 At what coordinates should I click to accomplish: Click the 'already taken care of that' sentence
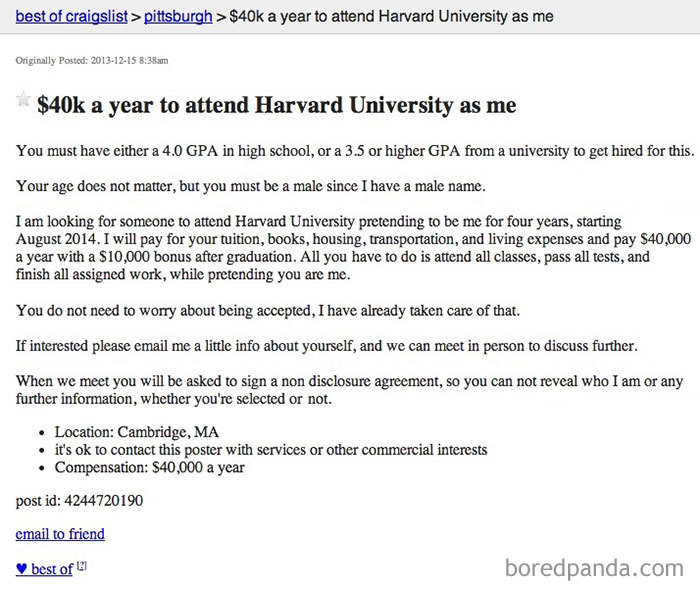coord(268,310)
